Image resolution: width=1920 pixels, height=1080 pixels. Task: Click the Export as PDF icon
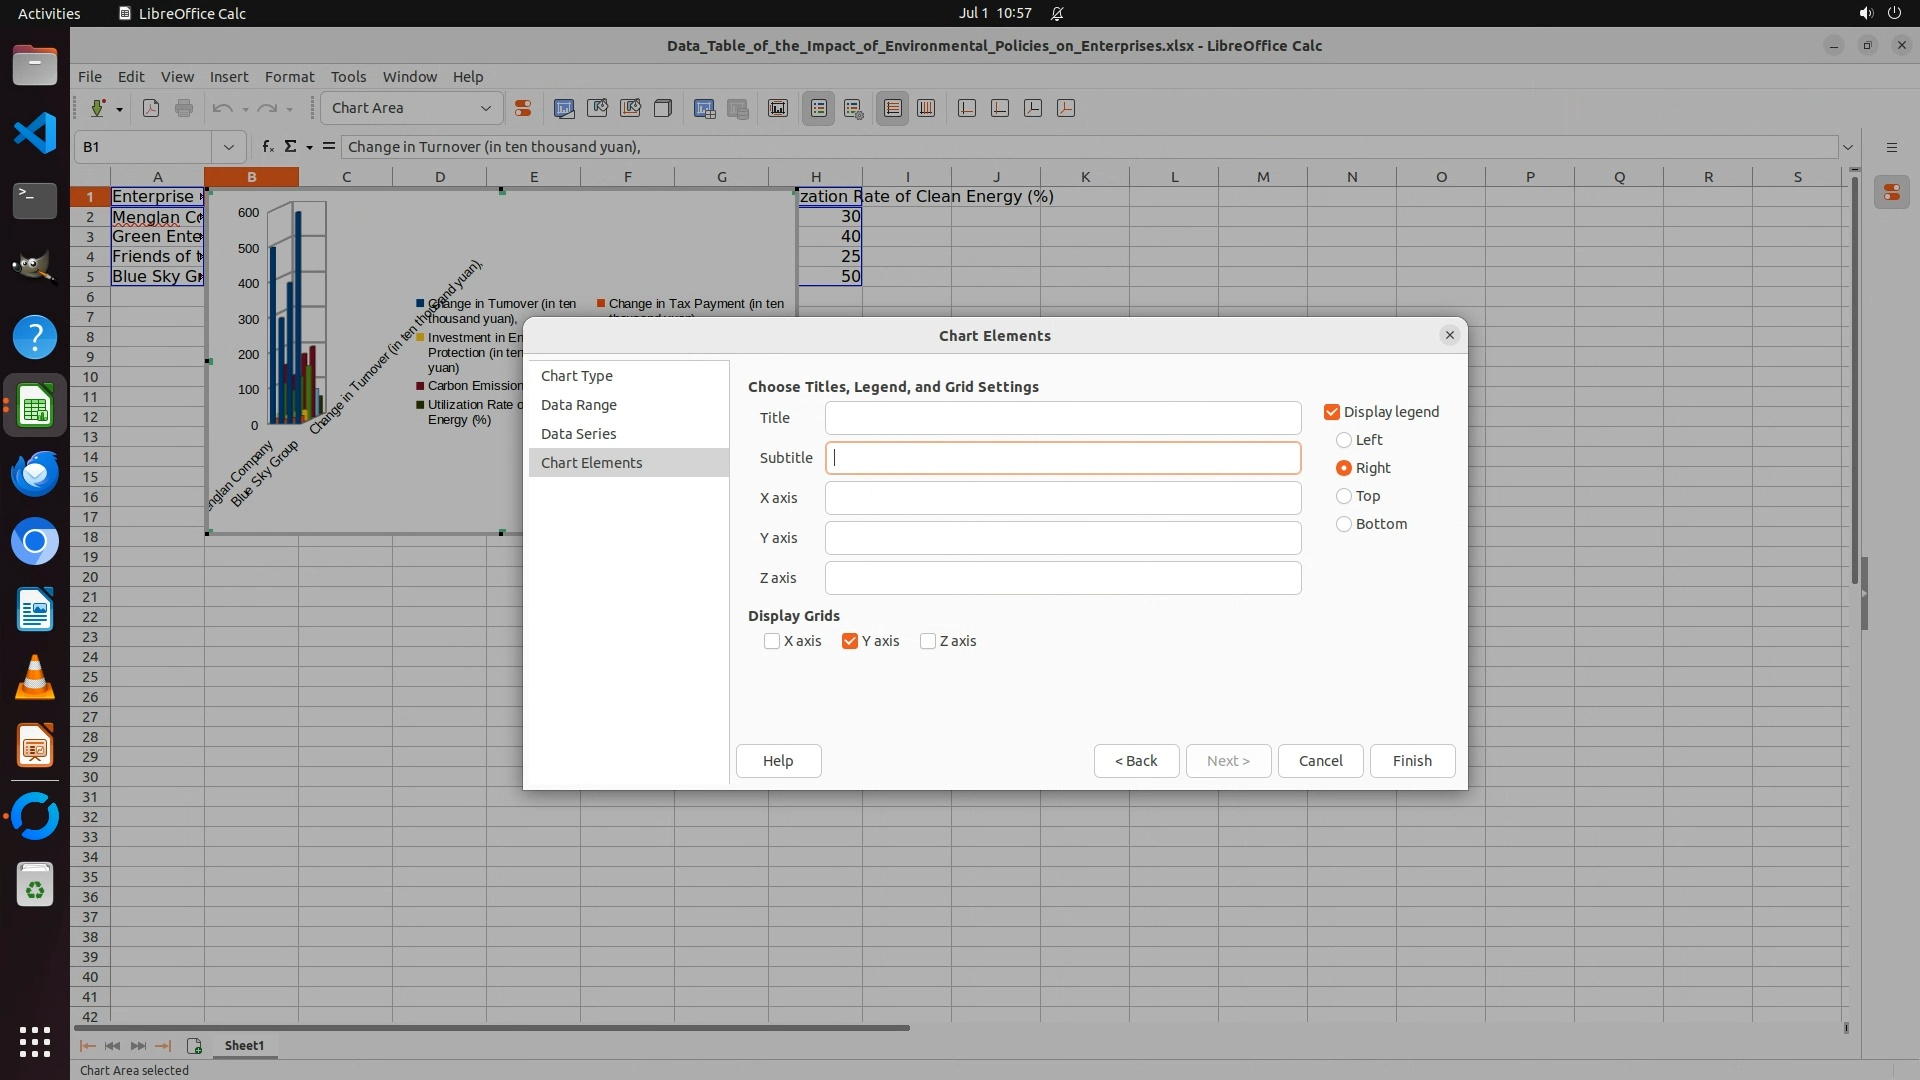151,108
